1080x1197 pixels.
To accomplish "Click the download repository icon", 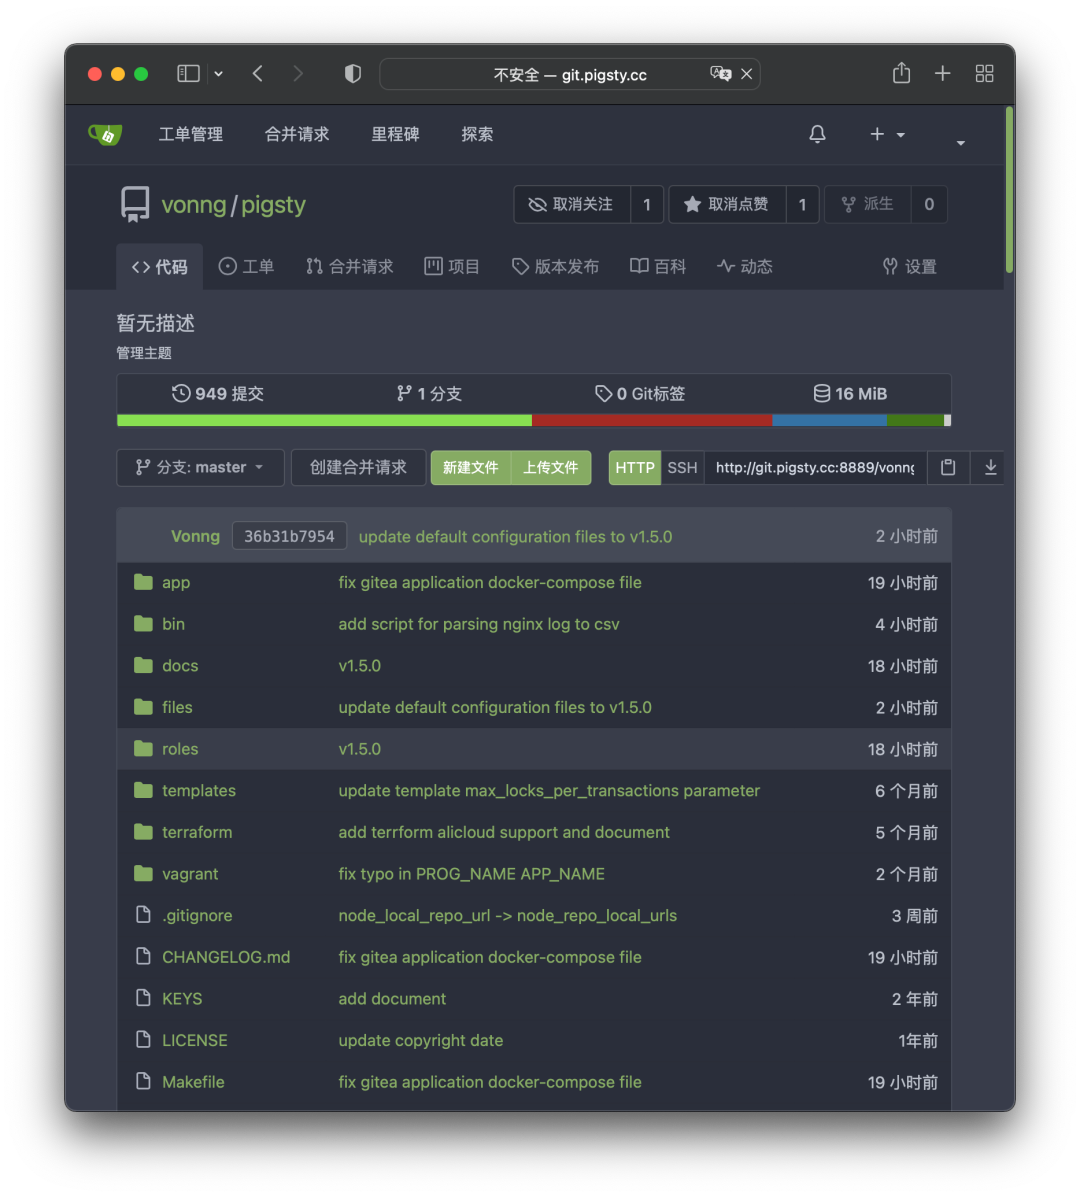I will [x=990, y=467].
